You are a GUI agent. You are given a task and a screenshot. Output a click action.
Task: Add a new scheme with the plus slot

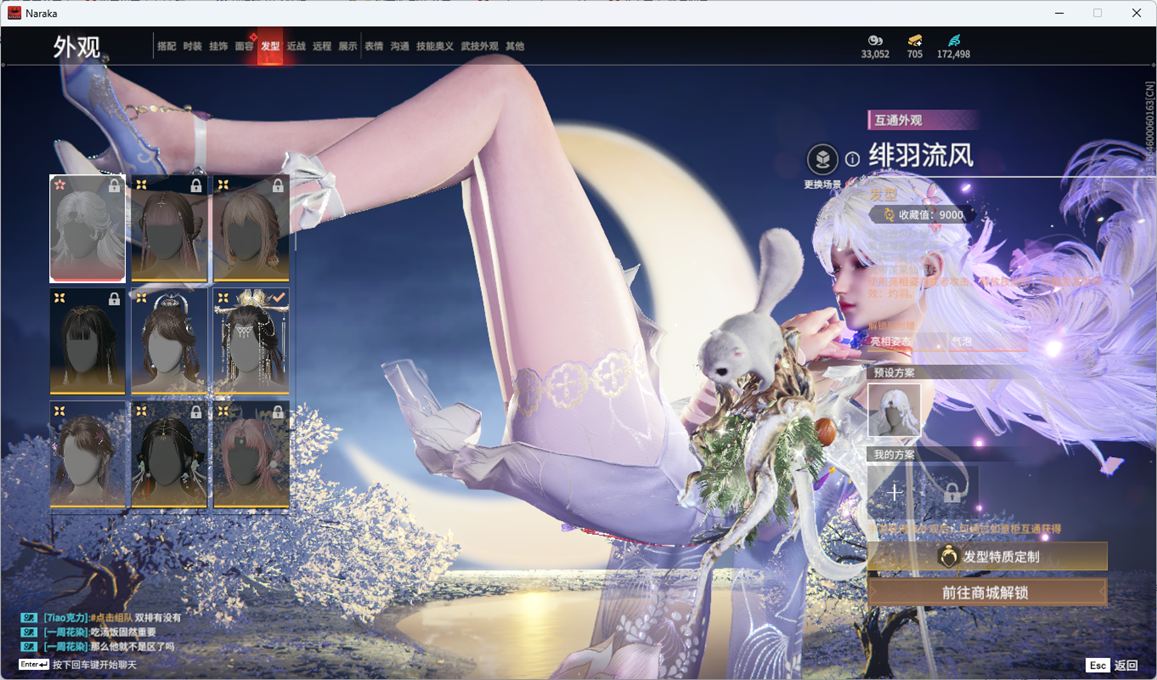tap(894, 492)
